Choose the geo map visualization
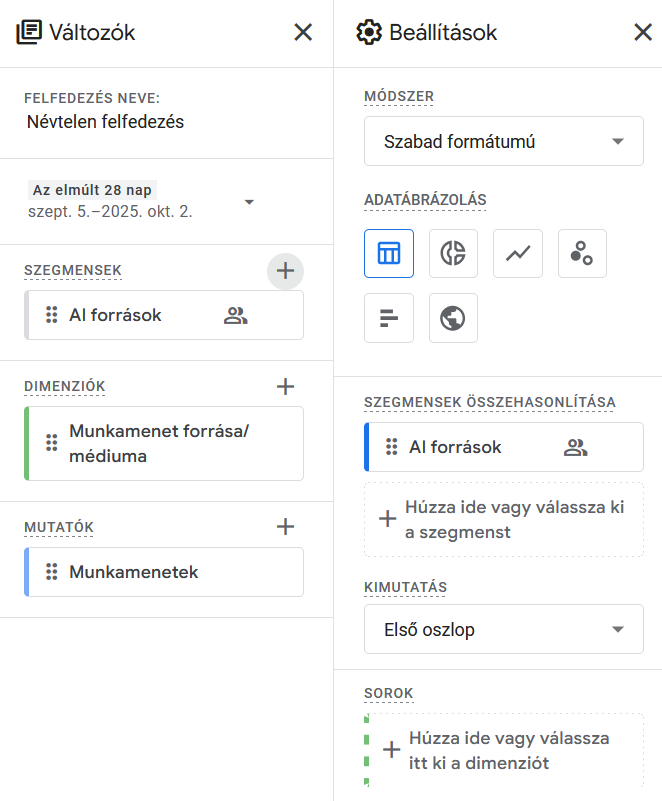The image size is (662, 801). (x=453, y=318)
